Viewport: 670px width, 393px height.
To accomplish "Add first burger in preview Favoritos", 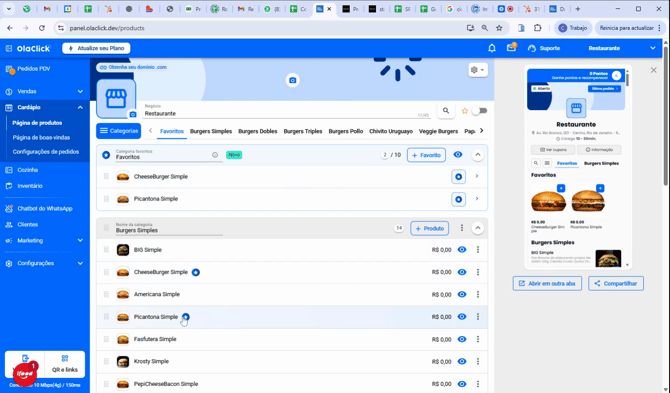I will [x=561, y=188].
